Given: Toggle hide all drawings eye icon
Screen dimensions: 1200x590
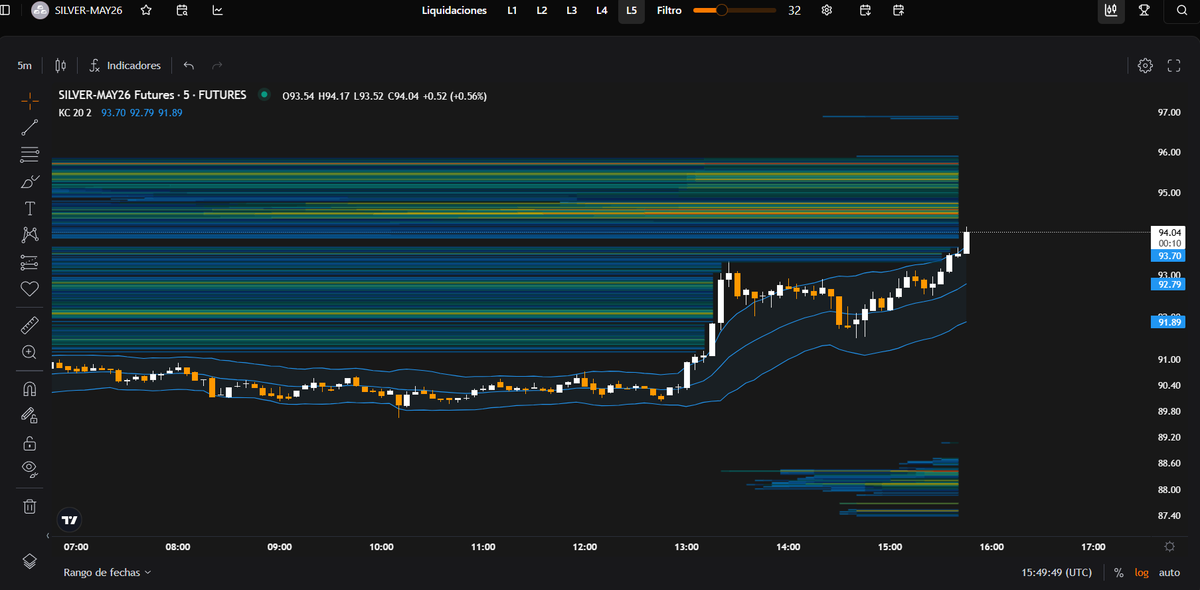Looking at the screenshot, I should 30,470.
